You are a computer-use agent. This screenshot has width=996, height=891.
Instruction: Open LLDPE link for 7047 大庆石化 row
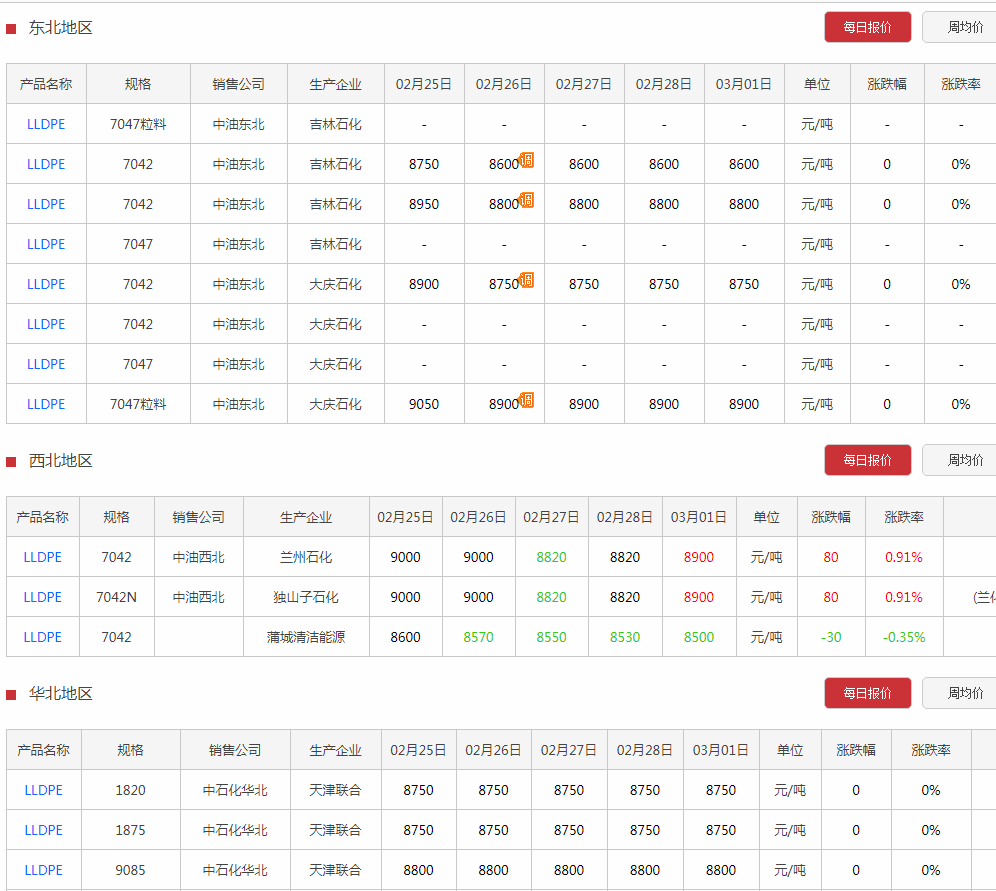[x=46, y=365]
